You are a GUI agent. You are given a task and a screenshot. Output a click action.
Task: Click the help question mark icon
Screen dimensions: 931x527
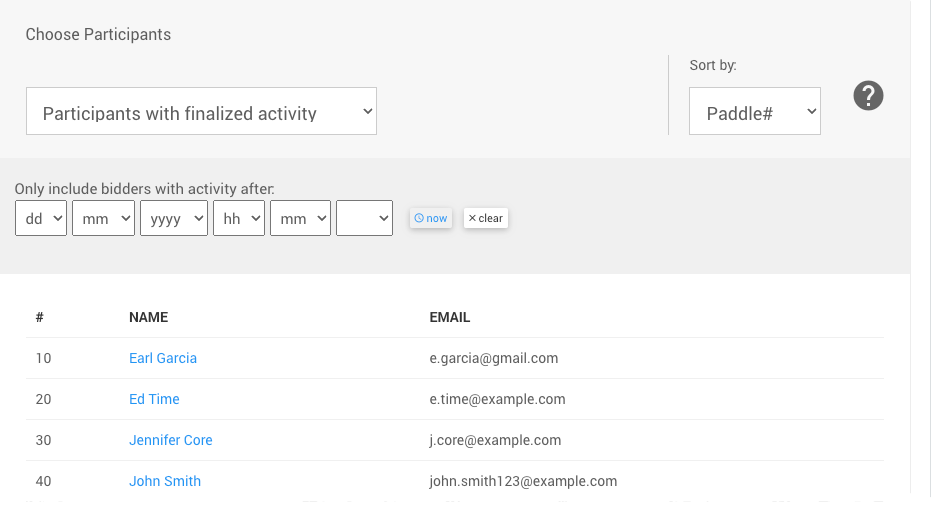click(x=868, y=96)
